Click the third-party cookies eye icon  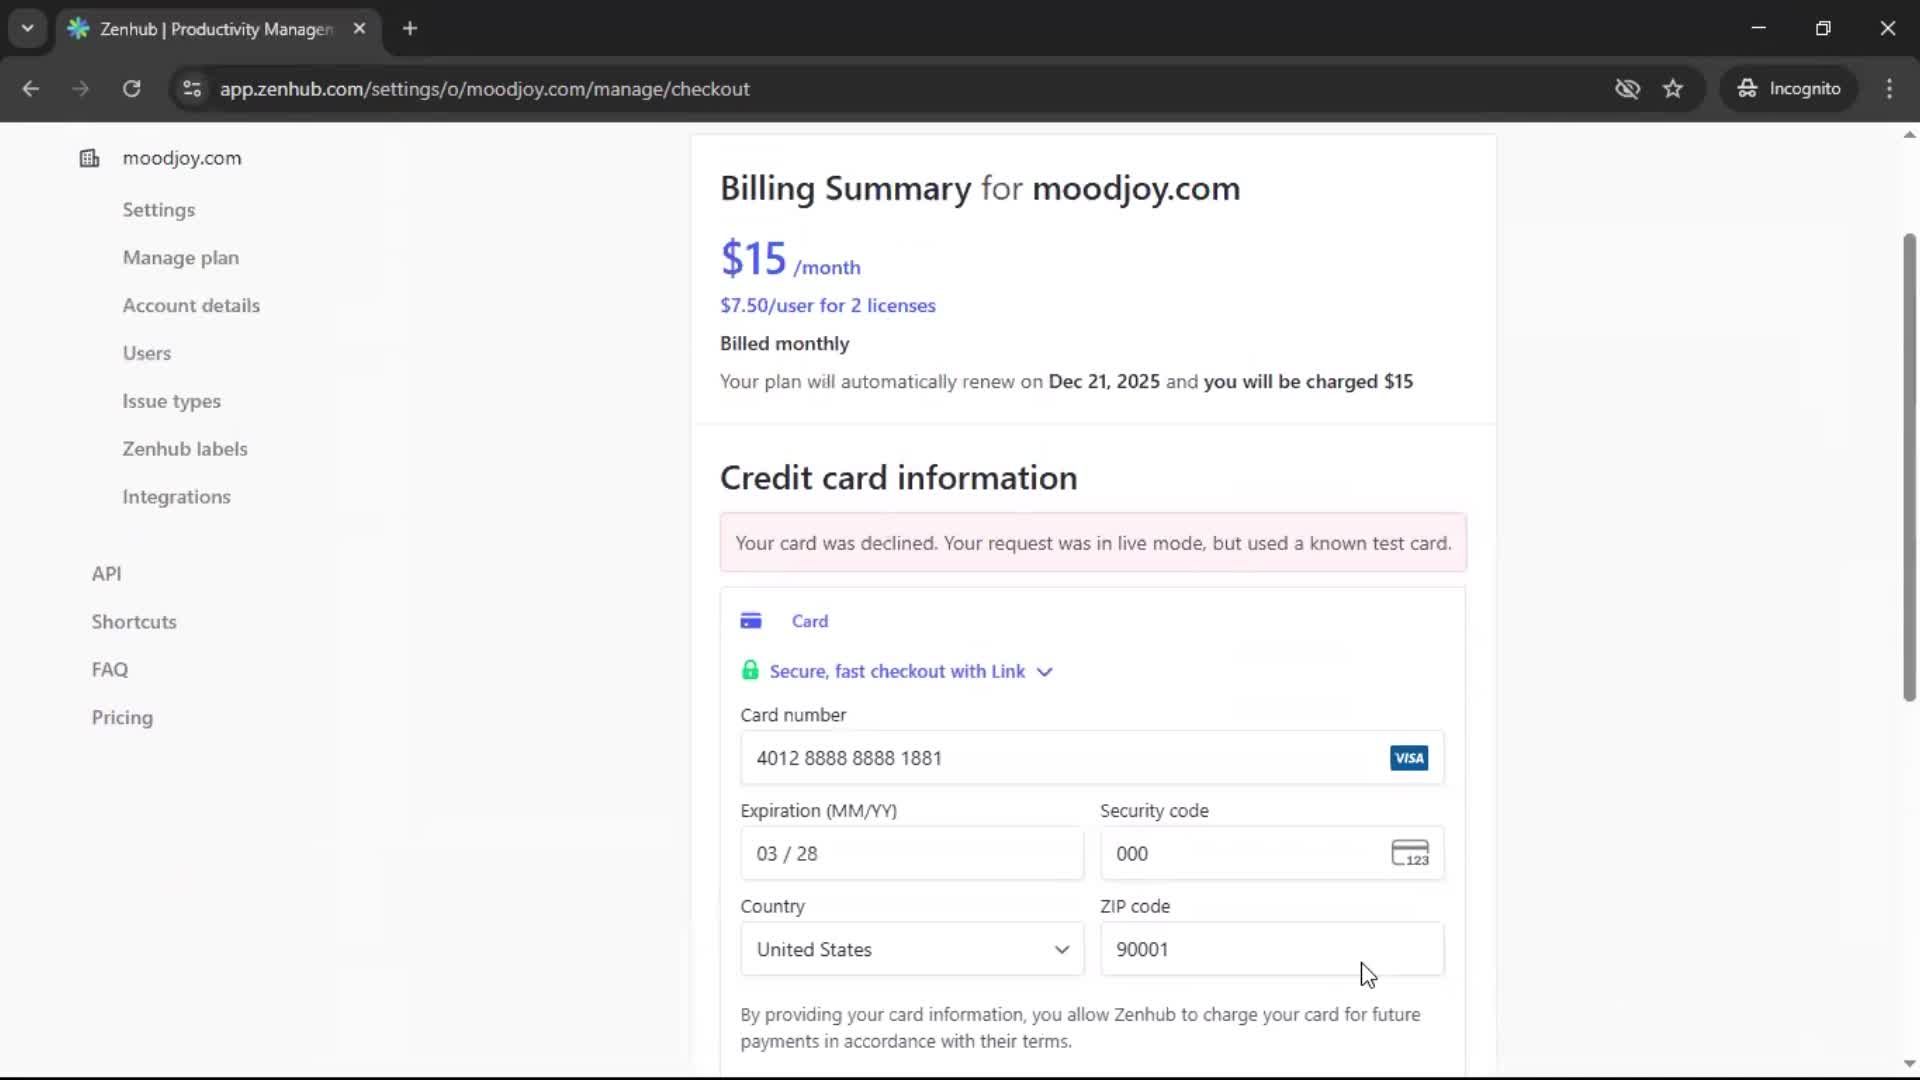1627,89
